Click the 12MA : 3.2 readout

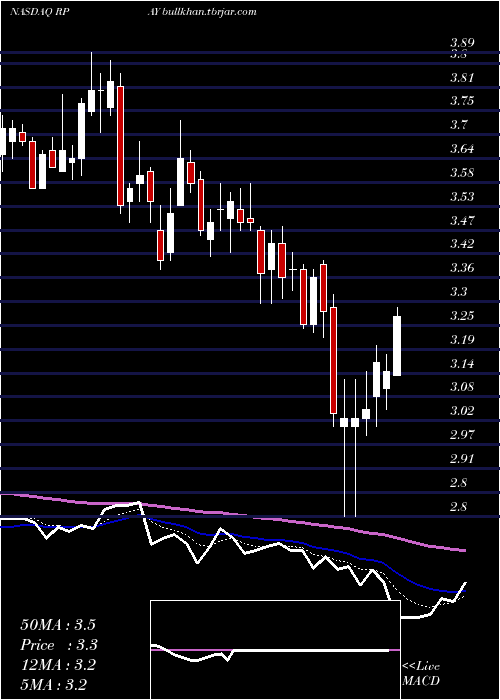58,665
